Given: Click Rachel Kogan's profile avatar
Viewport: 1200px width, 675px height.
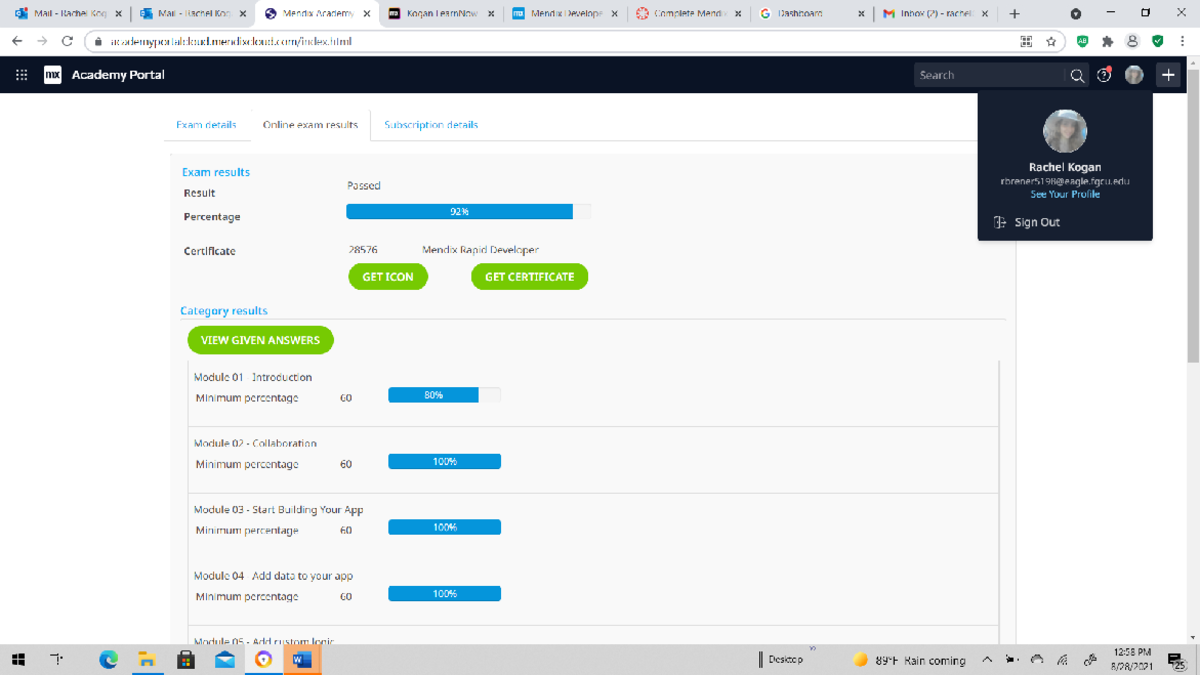Looking at the screenshot, I should click(x=1064, y=130).
